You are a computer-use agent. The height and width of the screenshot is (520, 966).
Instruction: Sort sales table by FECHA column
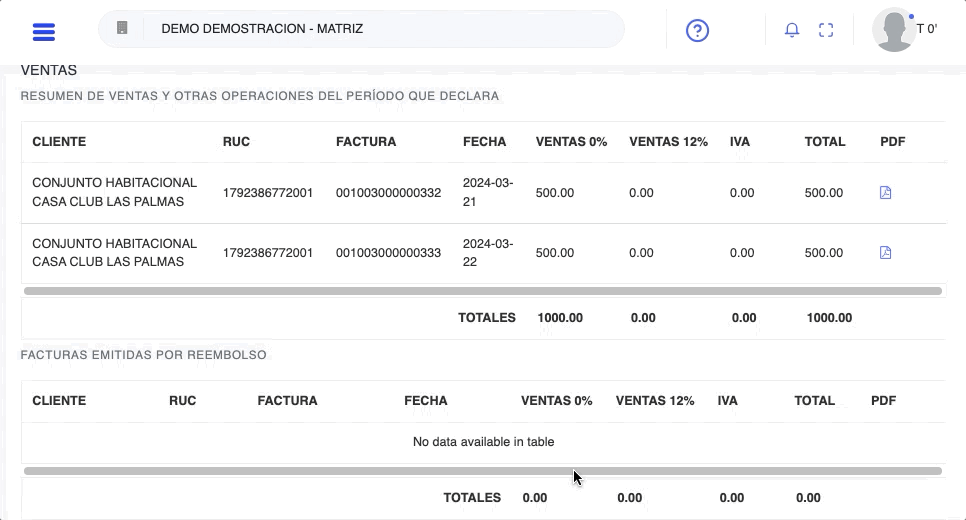tap(484, 142)
